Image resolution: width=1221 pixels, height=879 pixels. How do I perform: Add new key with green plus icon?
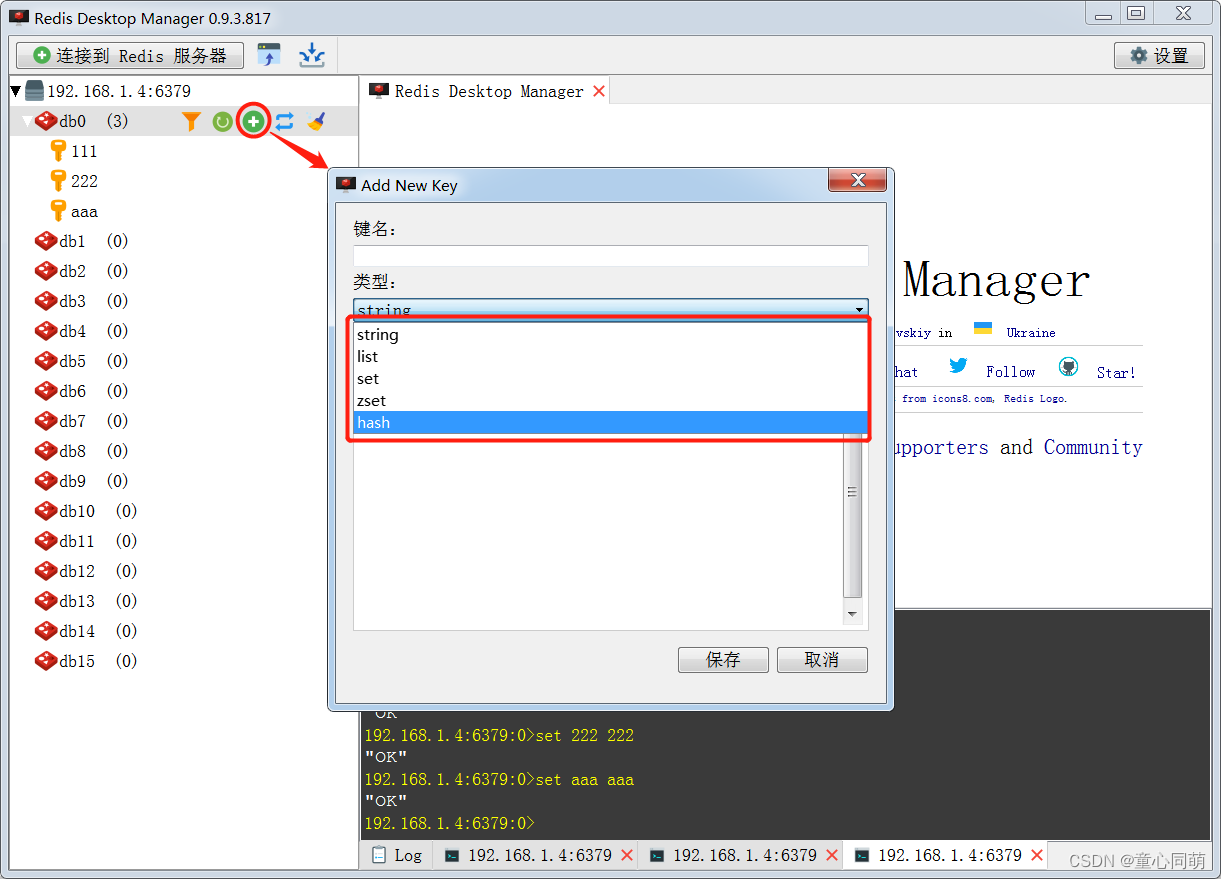coord(254,122)
